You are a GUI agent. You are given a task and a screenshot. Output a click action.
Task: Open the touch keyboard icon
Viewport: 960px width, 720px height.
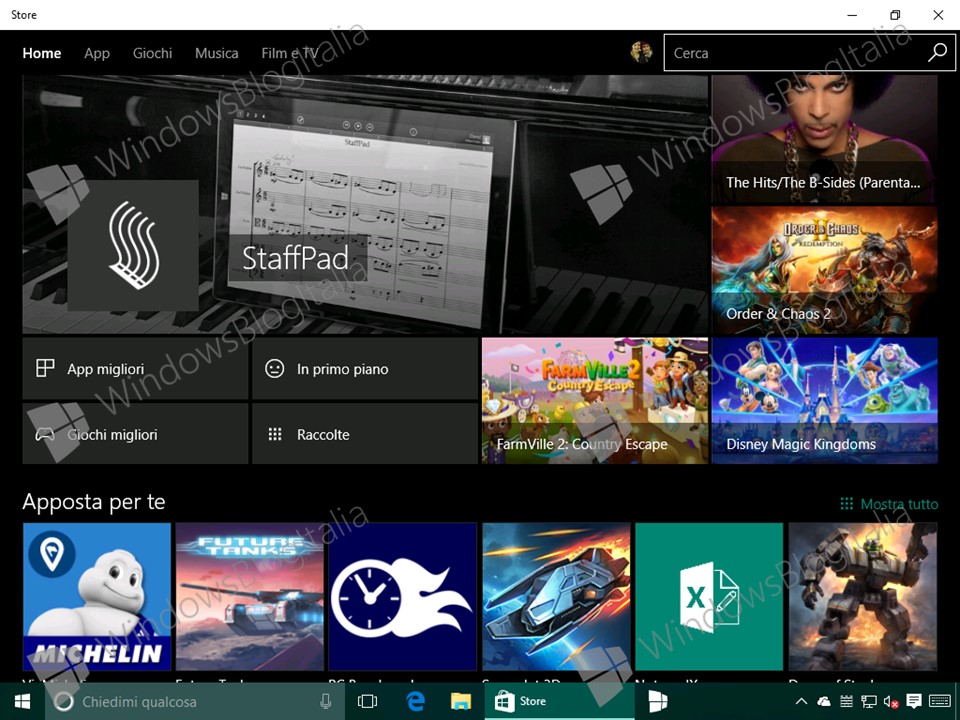[940, 702]
